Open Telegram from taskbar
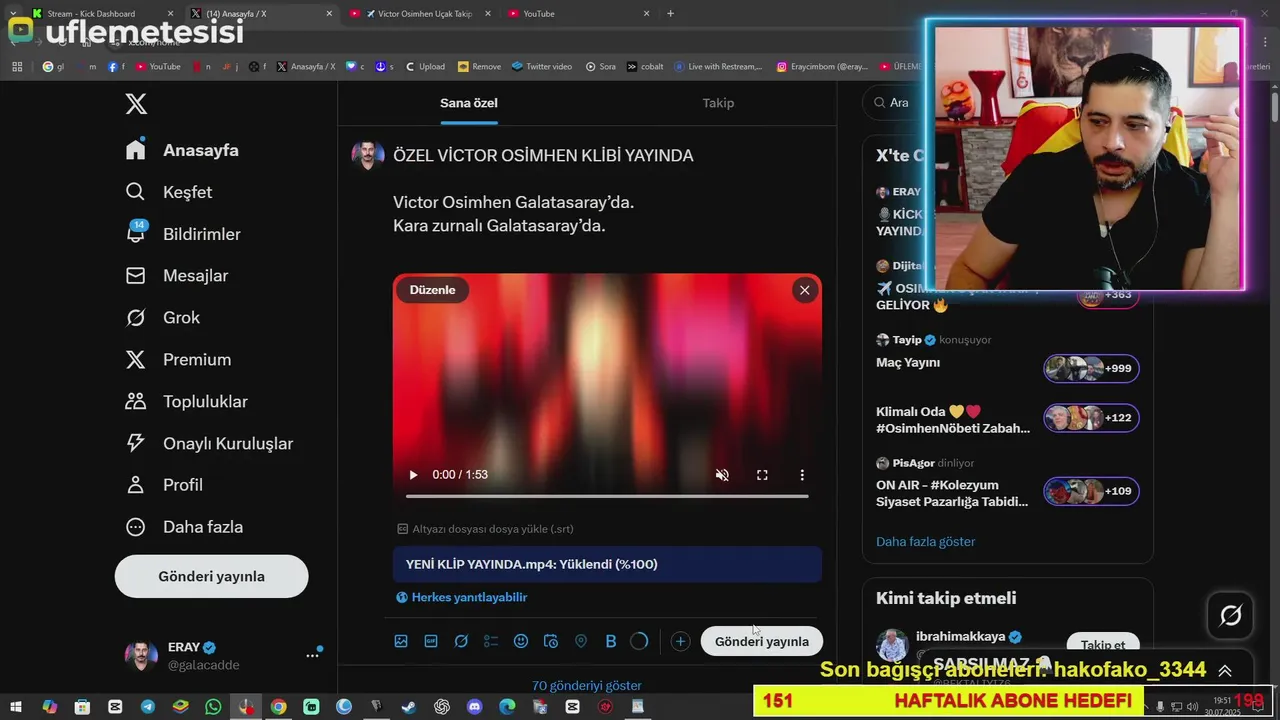 pos(148,707)
